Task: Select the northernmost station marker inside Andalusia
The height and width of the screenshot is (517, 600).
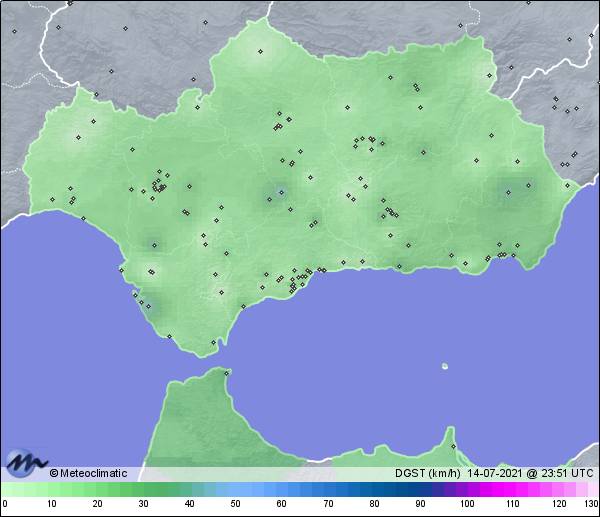Action: click(260, 51)
